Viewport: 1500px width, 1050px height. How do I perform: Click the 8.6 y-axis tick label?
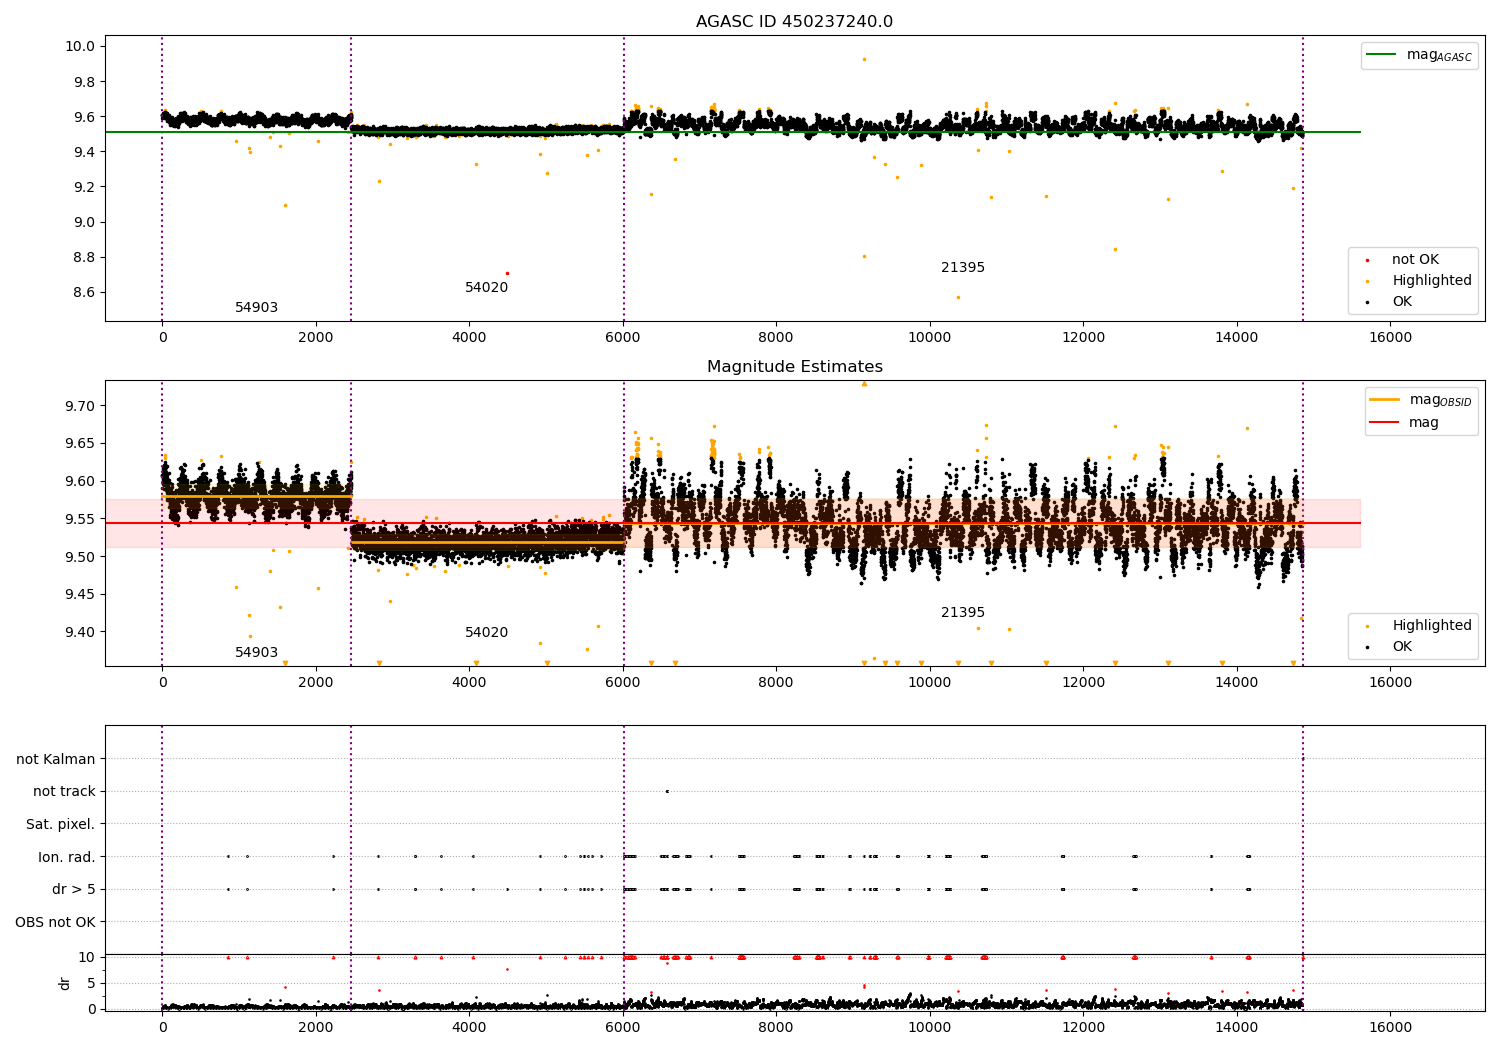pyautogui.click(x=84, y=293)
